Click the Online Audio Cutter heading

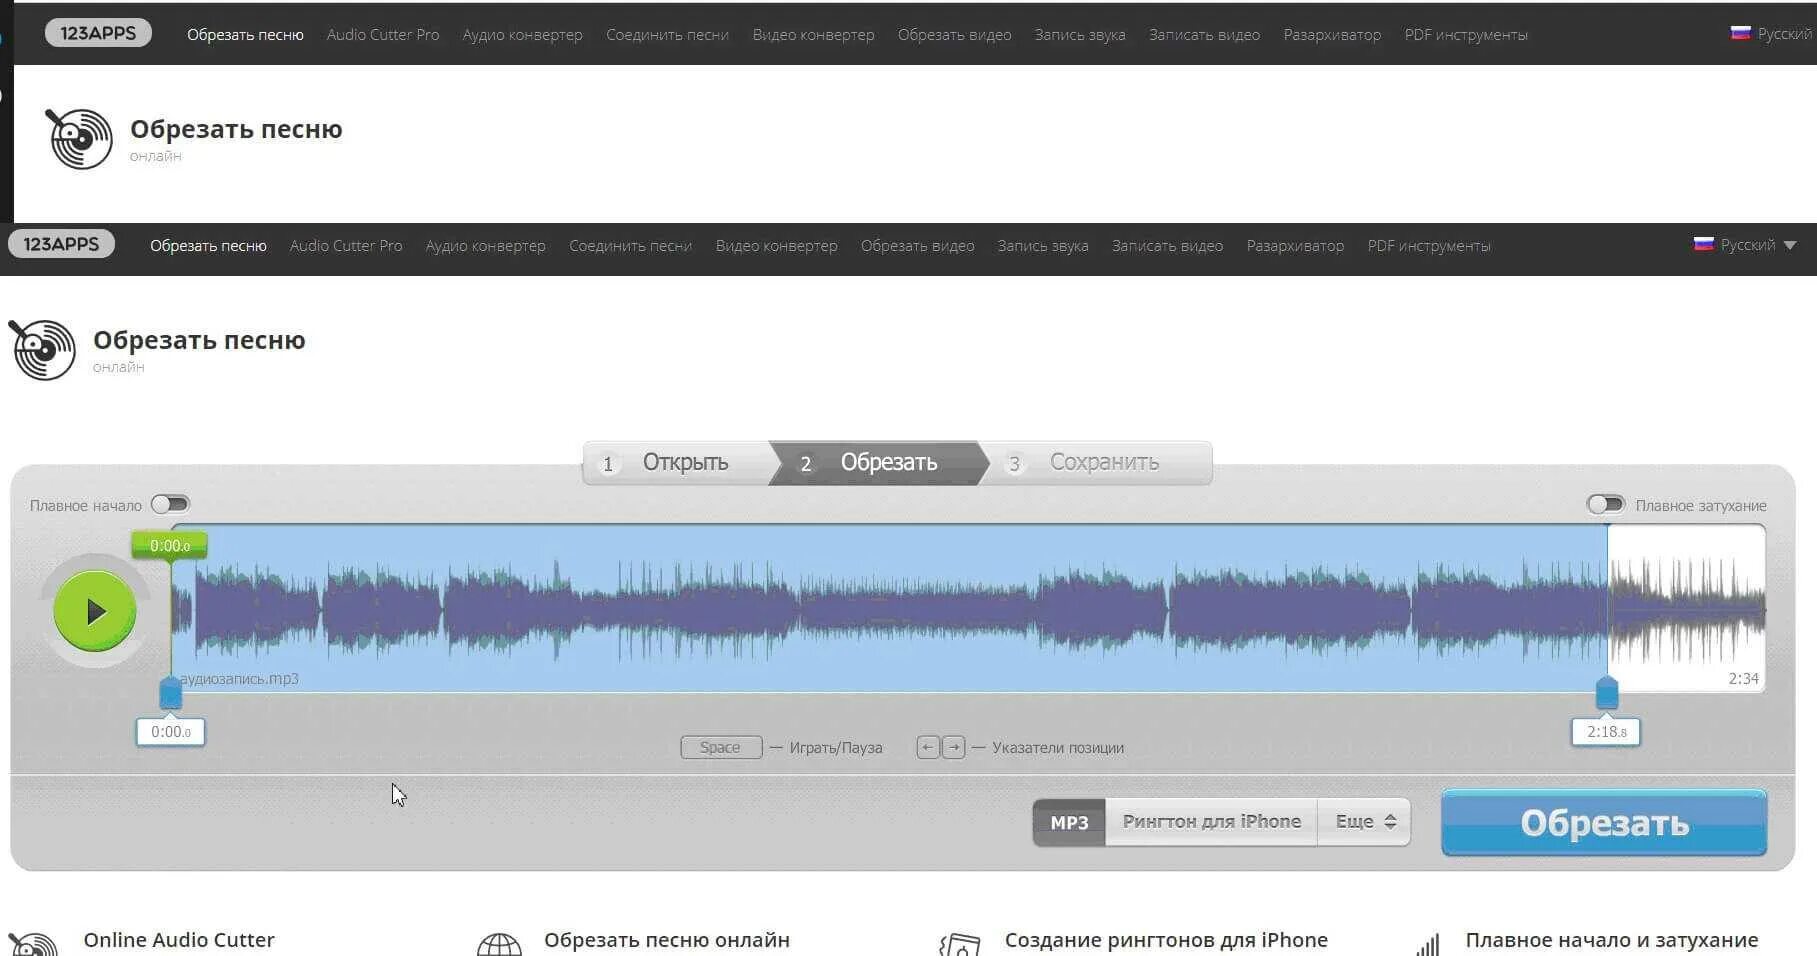[179, 940]
